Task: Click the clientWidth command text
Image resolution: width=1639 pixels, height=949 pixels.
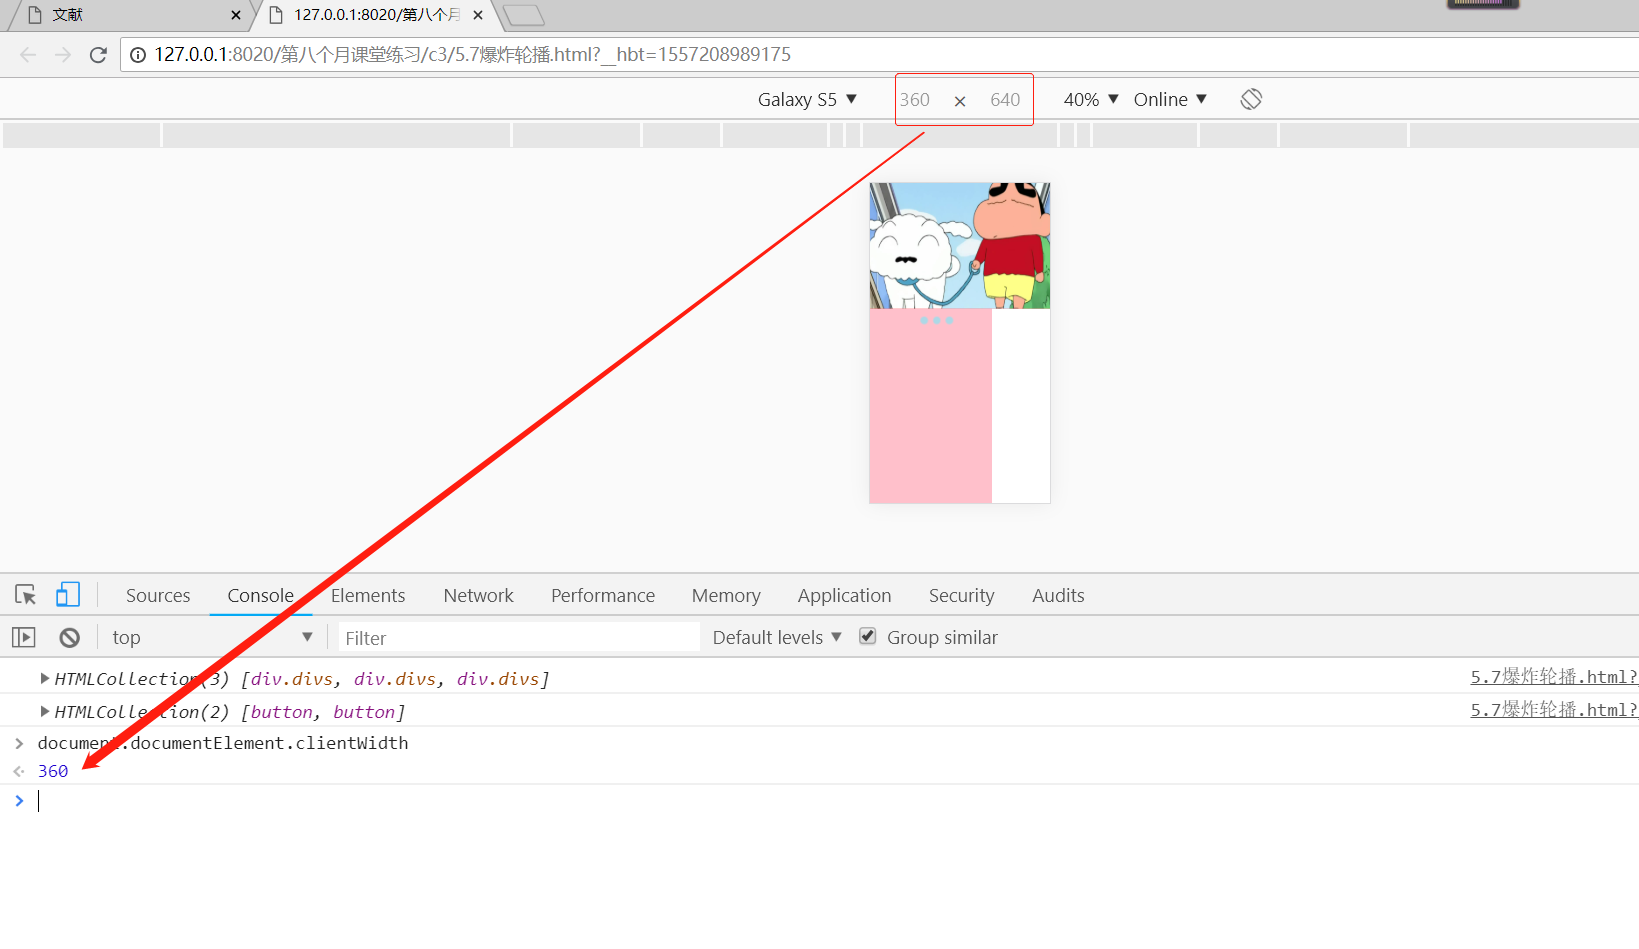Action: point(223,743)
